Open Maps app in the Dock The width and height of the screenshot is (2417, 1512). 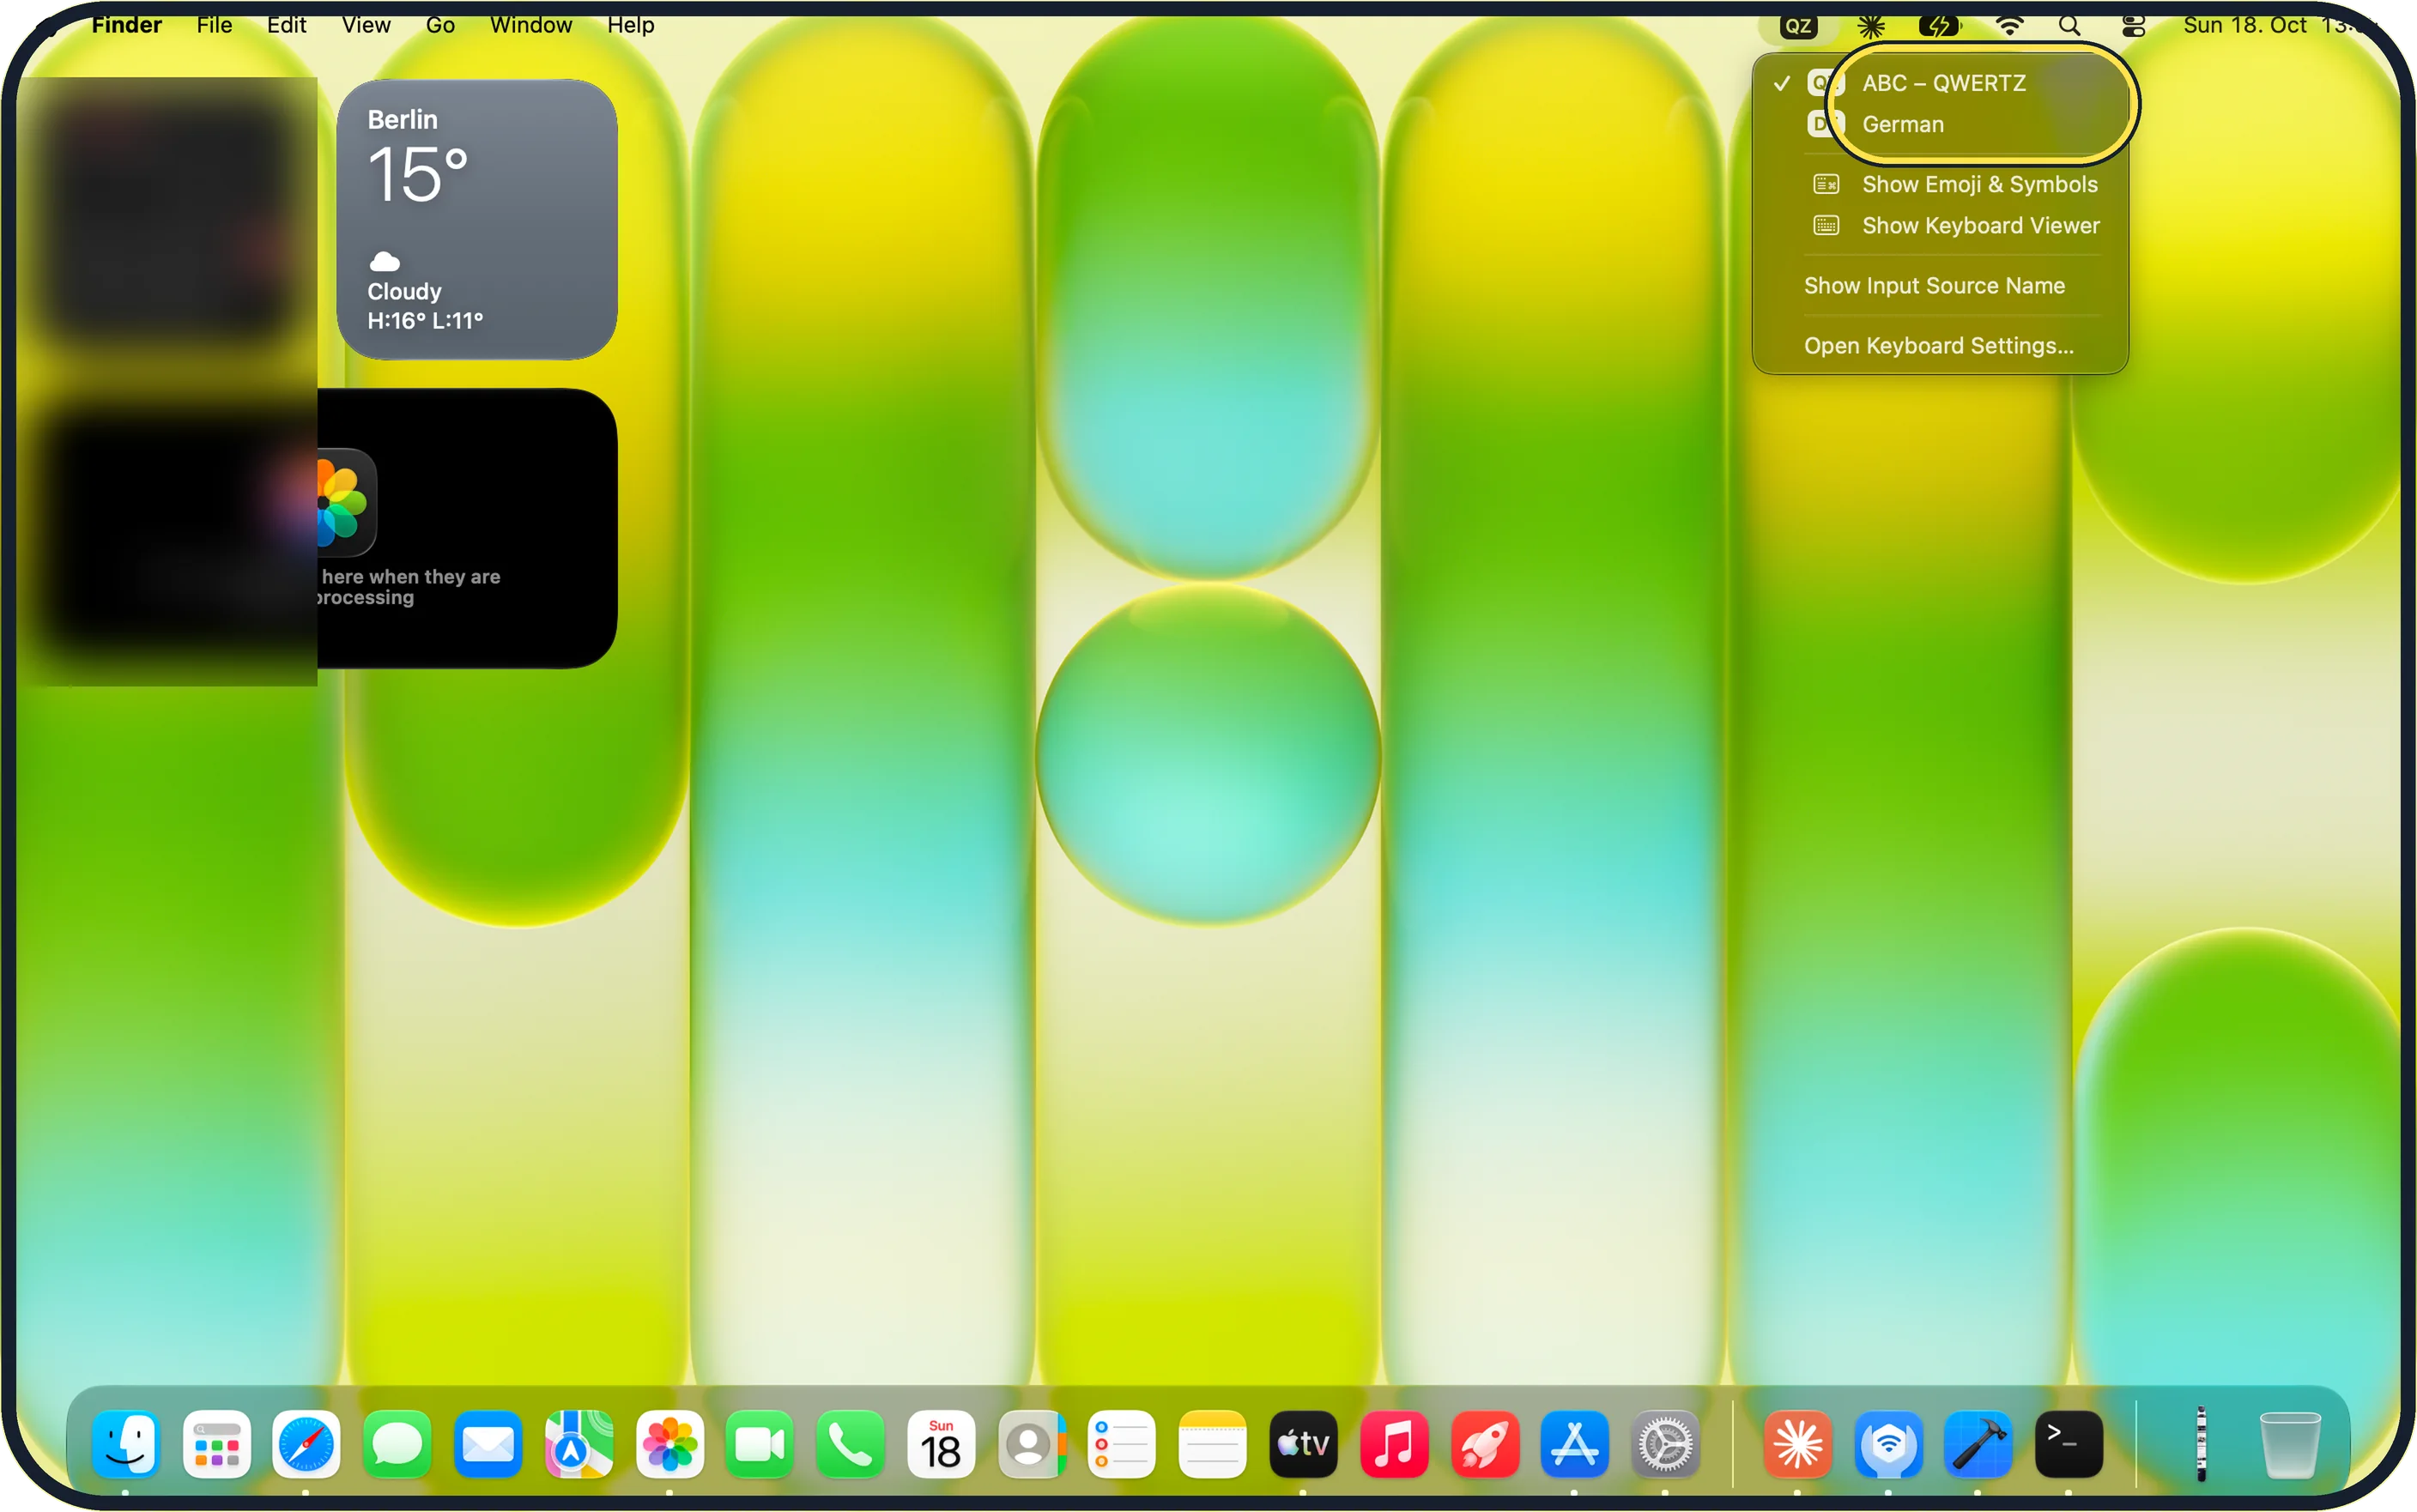[x=578, y=1444]
